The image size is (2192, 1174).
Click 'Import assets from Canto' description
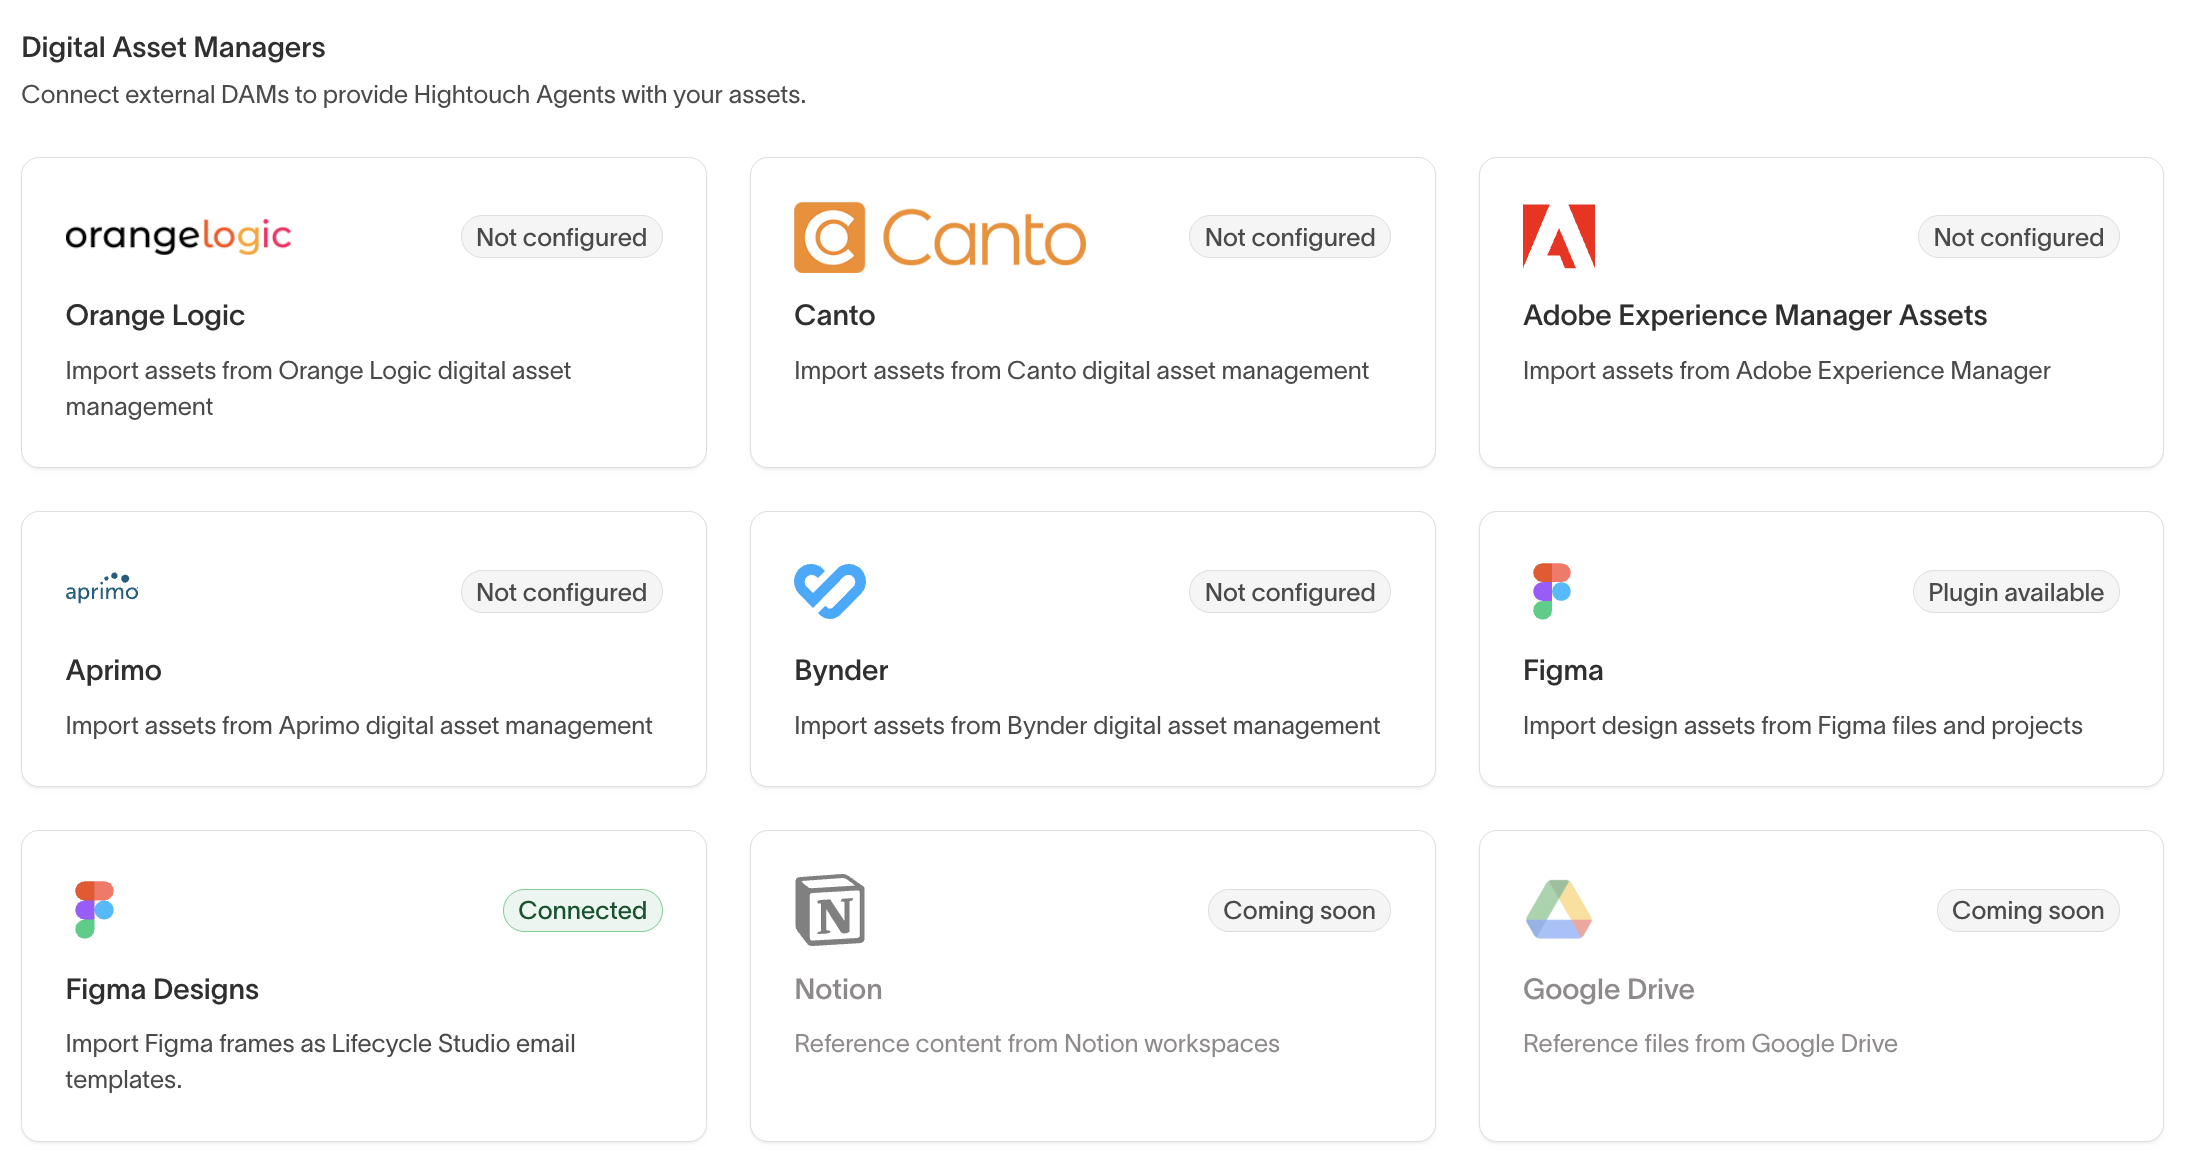pos(1081,370)
